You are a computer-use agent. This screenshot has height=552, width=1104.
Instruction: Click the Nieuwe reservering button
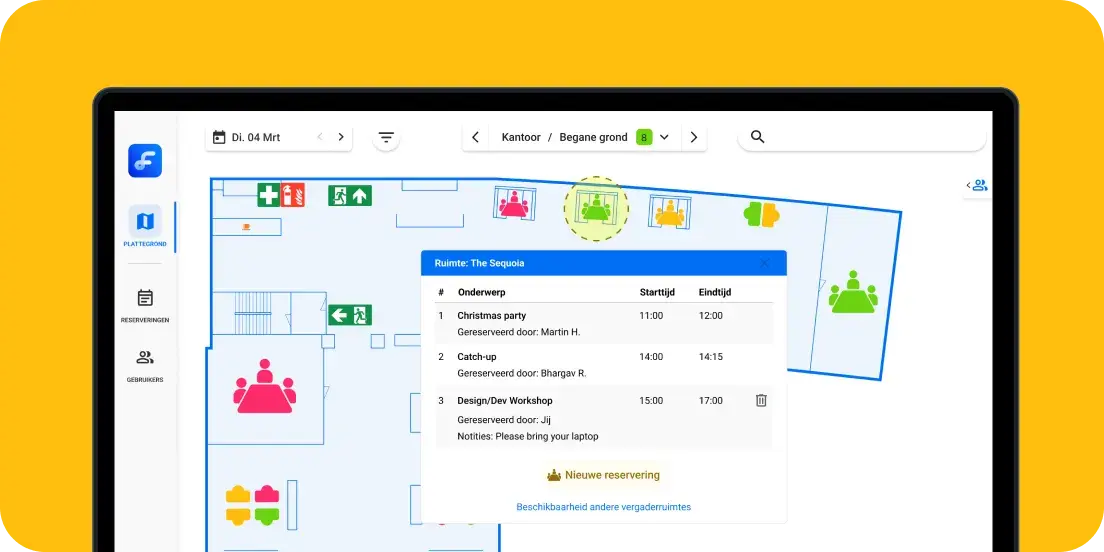603,475
